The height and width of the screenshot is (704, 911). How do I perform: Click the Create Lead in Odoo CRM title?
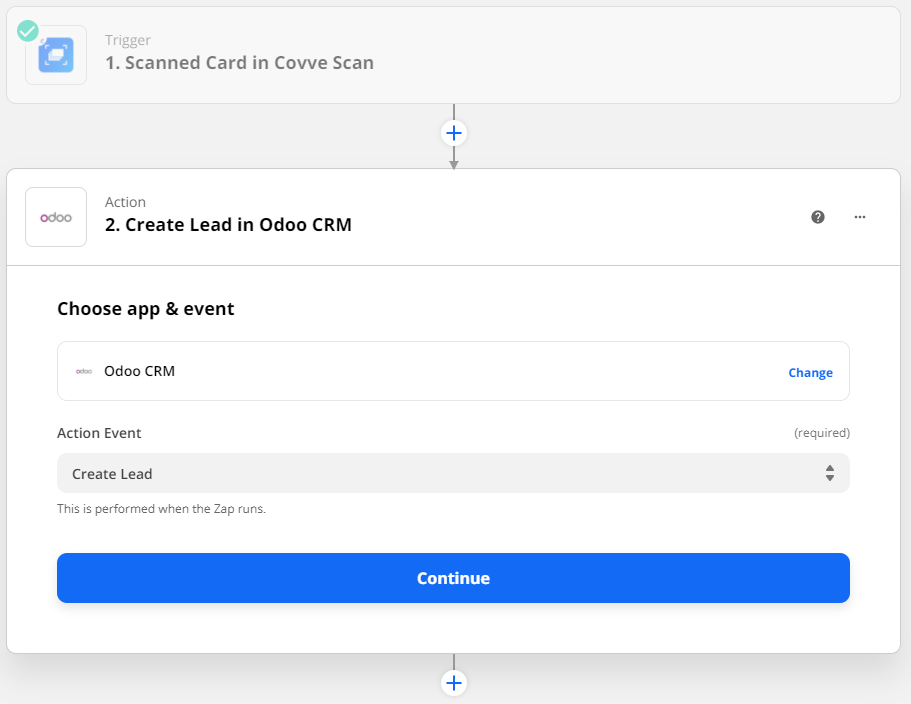click(x=228, y=225)
